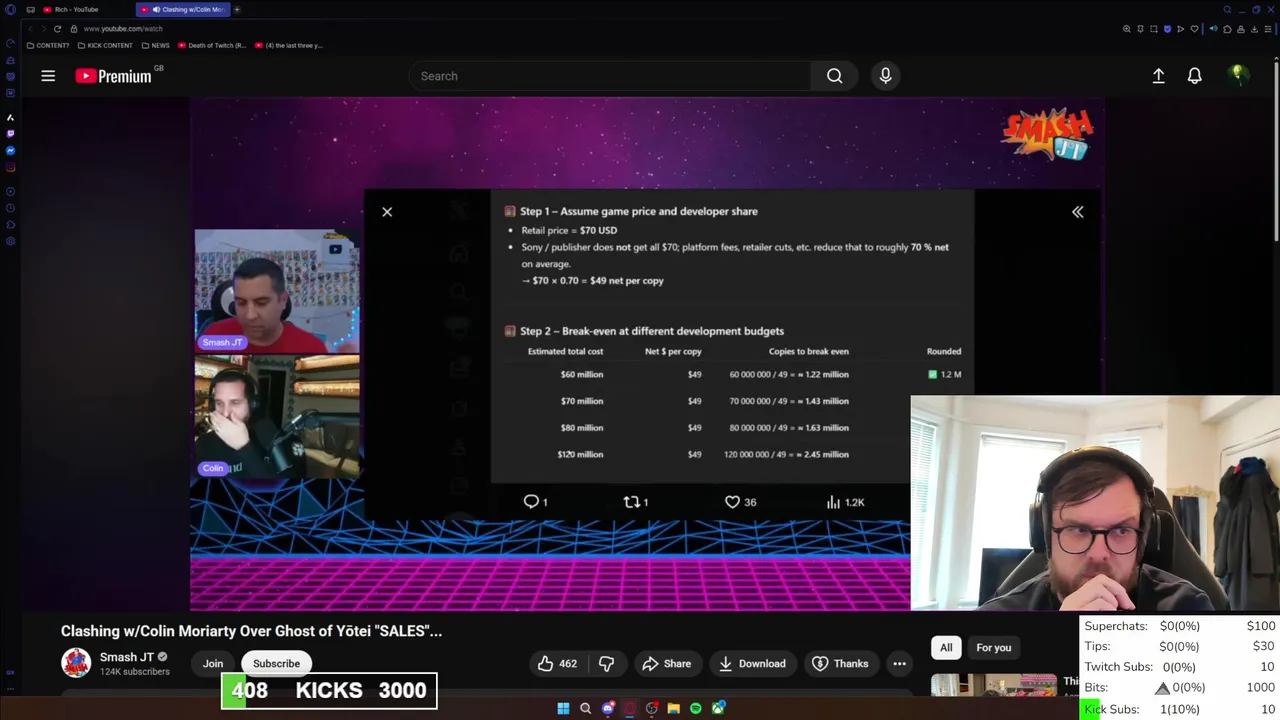Click the send/flow arrow toolbar icon

(x=1180, y=29)
